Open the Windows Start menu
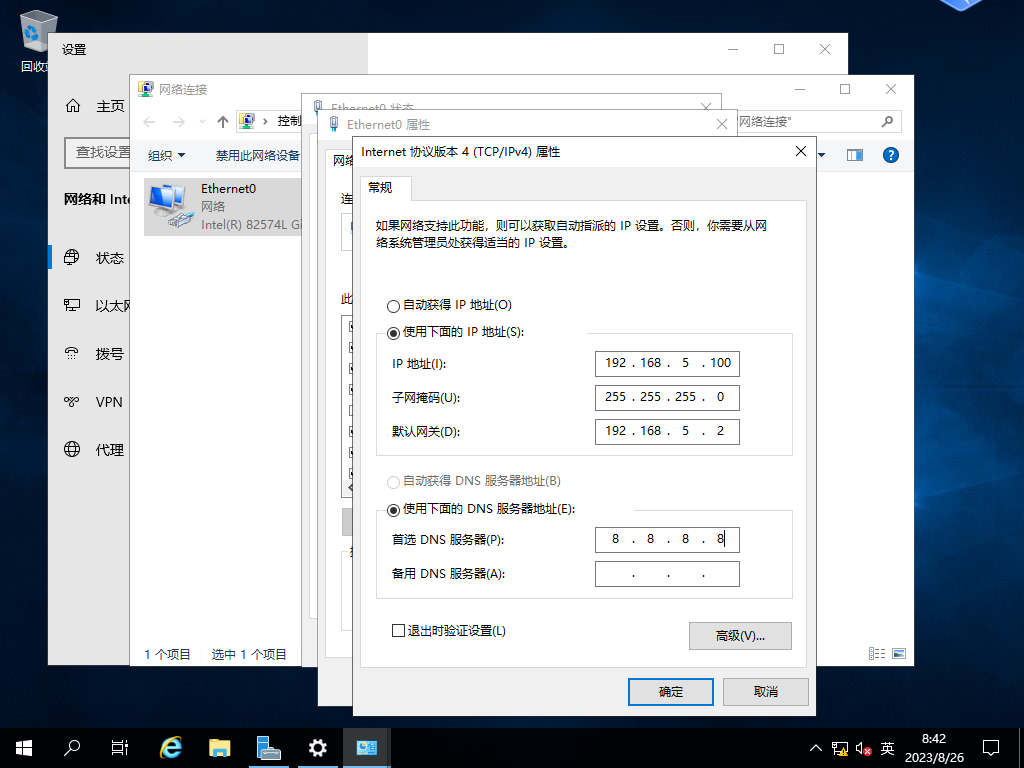1024x768 pixels. tap(24, 747)
